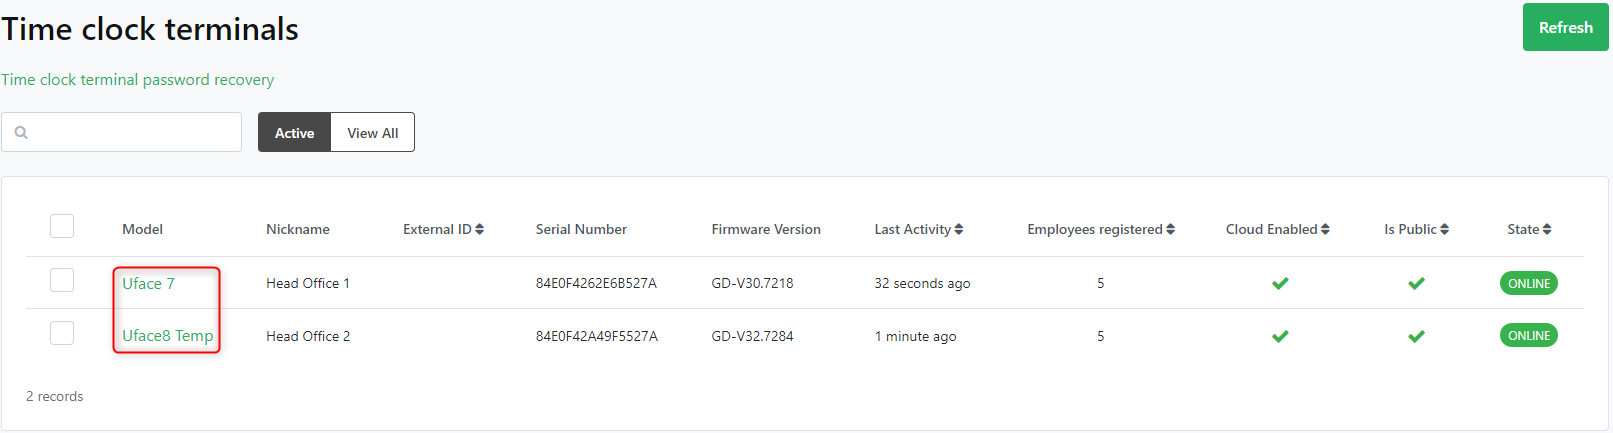
Task: Sort table by State column
Action: (1529, 229)
